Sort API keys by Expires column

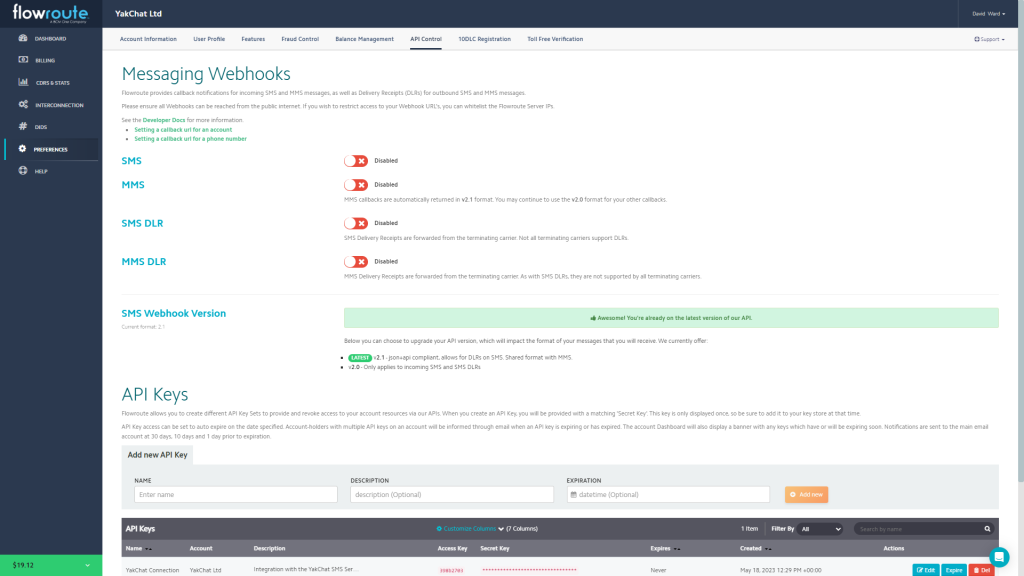click(x=677, y=549)
